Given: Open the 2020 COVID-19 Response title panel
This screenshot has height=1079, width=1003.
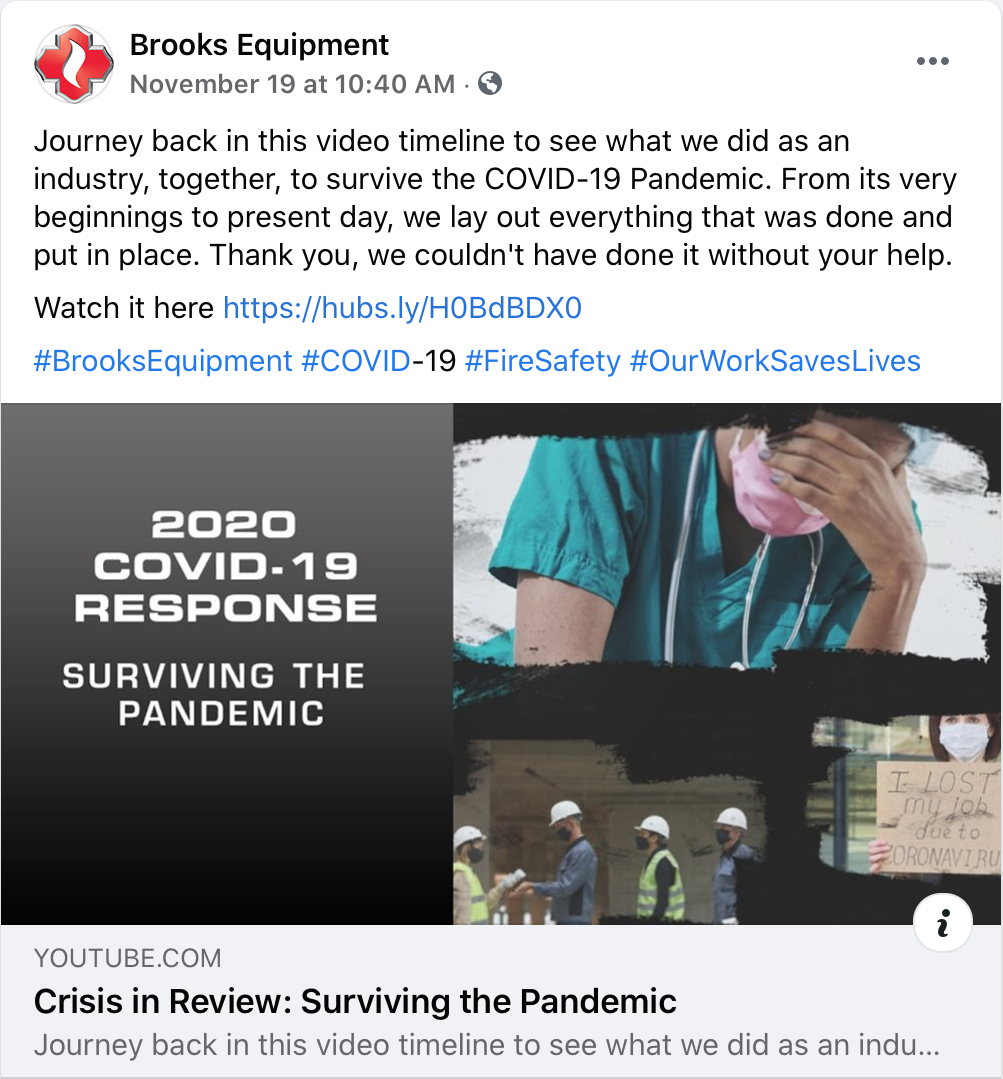Looking at the screenshot, I should click(x=227, y=663).
